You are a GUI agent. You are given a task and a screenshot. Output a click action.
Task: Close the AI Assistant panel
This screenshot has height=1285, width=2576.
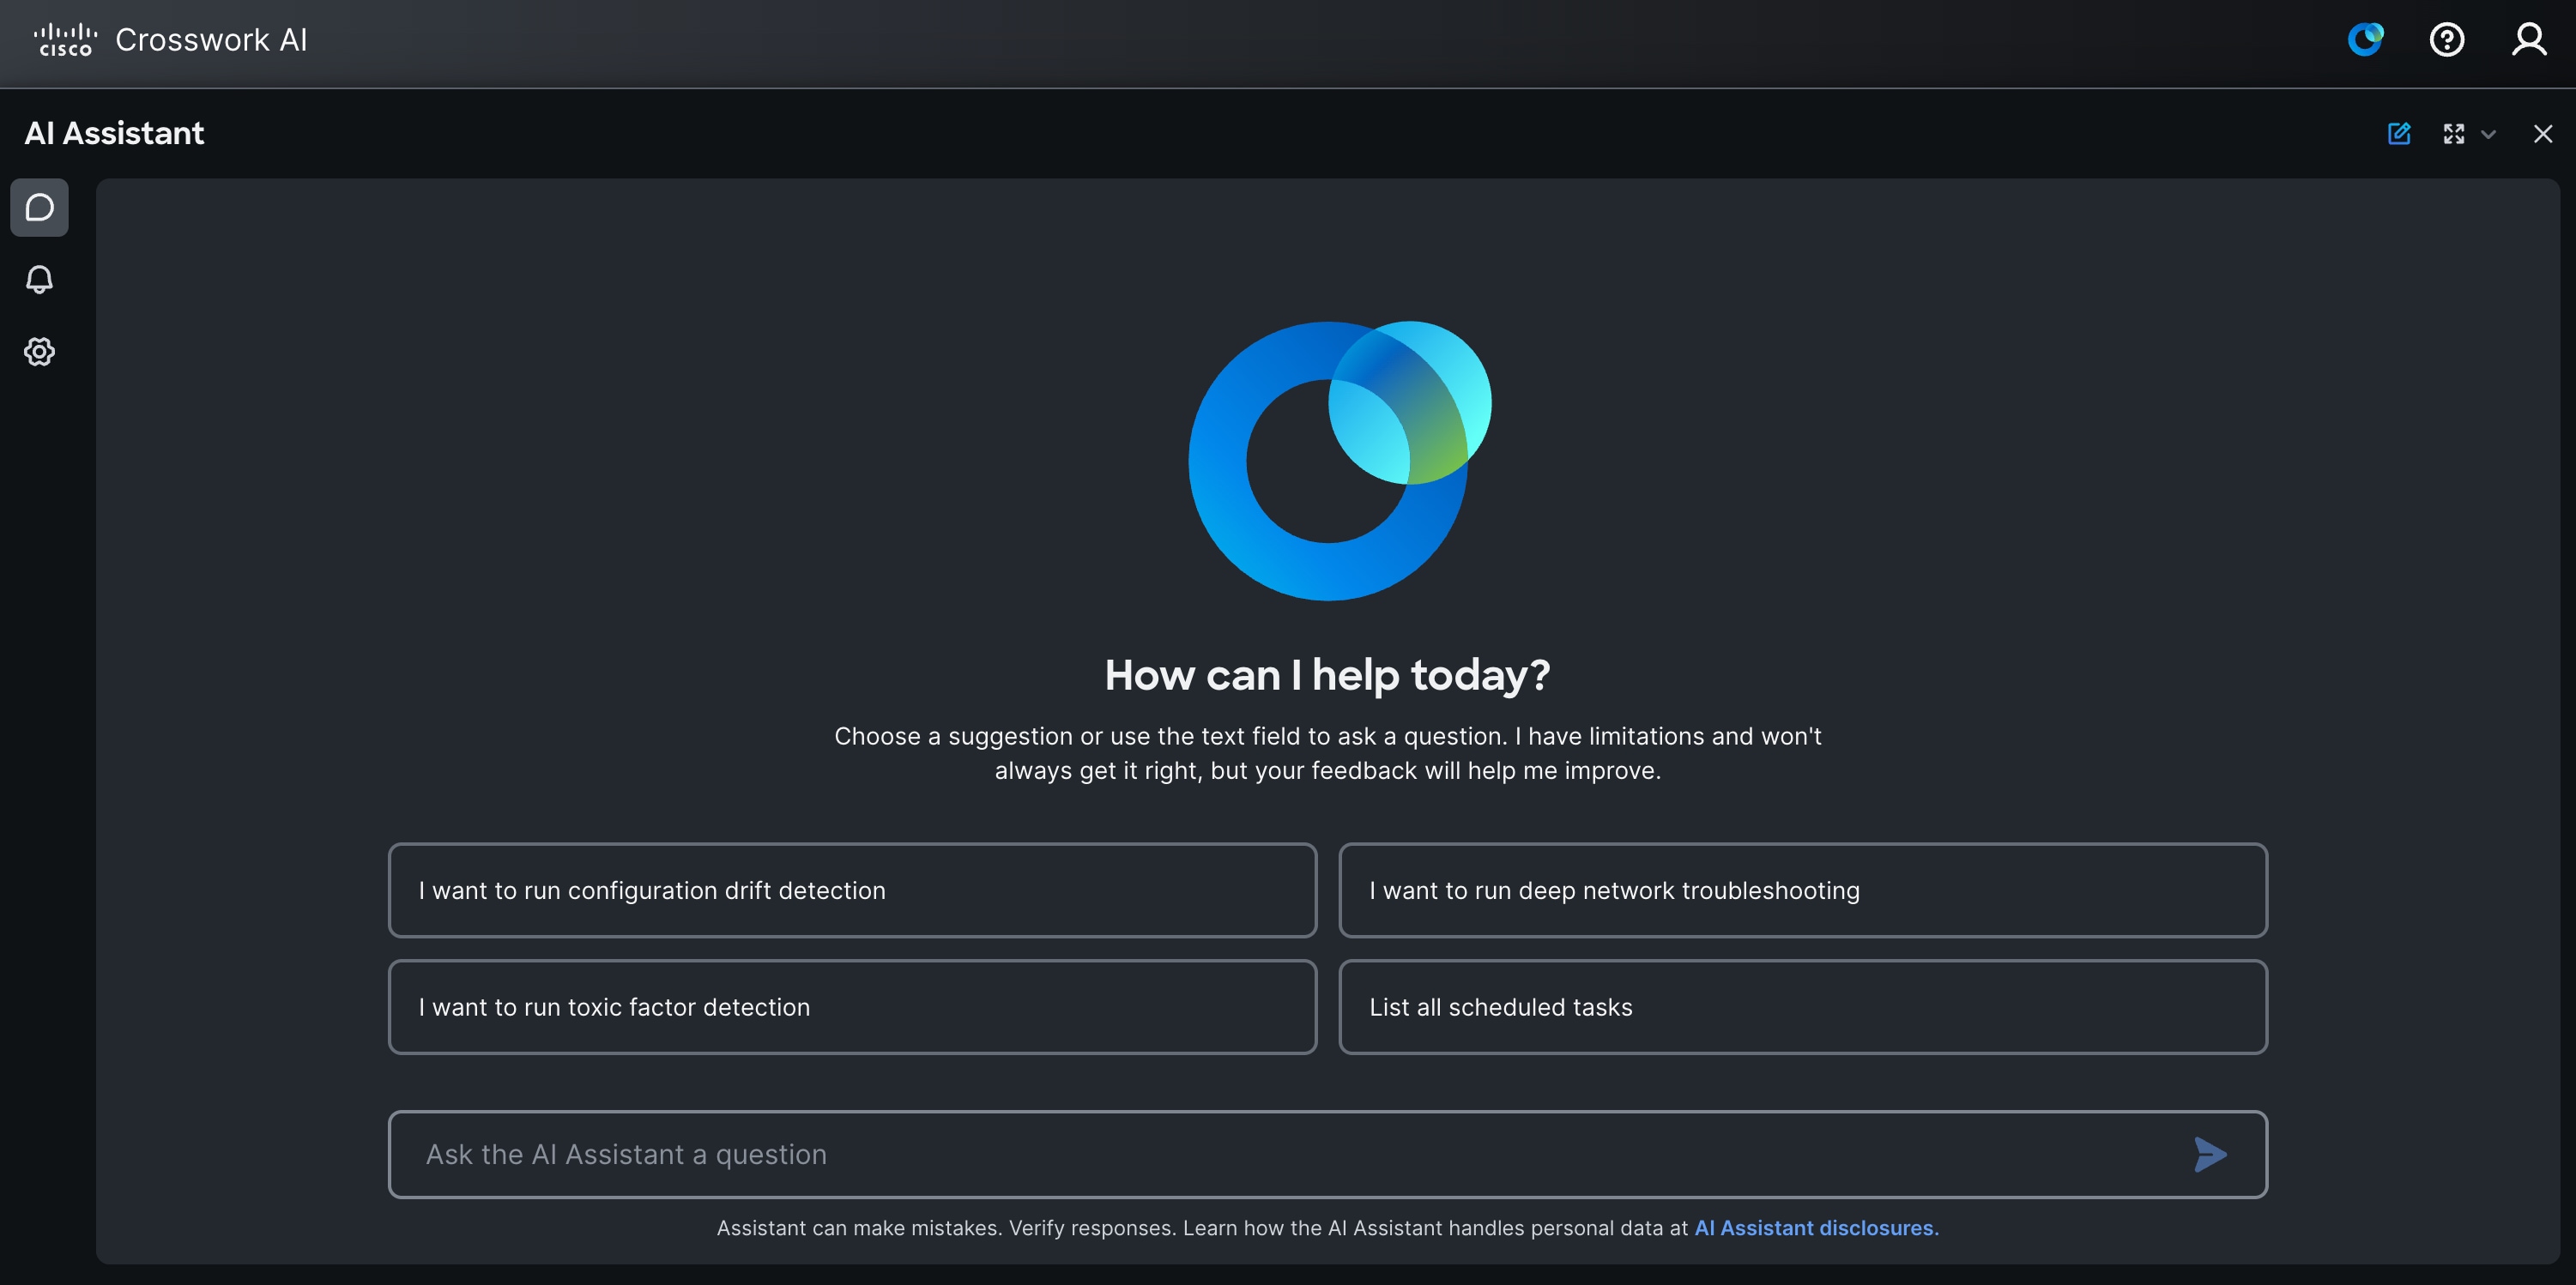(2542, 134)
